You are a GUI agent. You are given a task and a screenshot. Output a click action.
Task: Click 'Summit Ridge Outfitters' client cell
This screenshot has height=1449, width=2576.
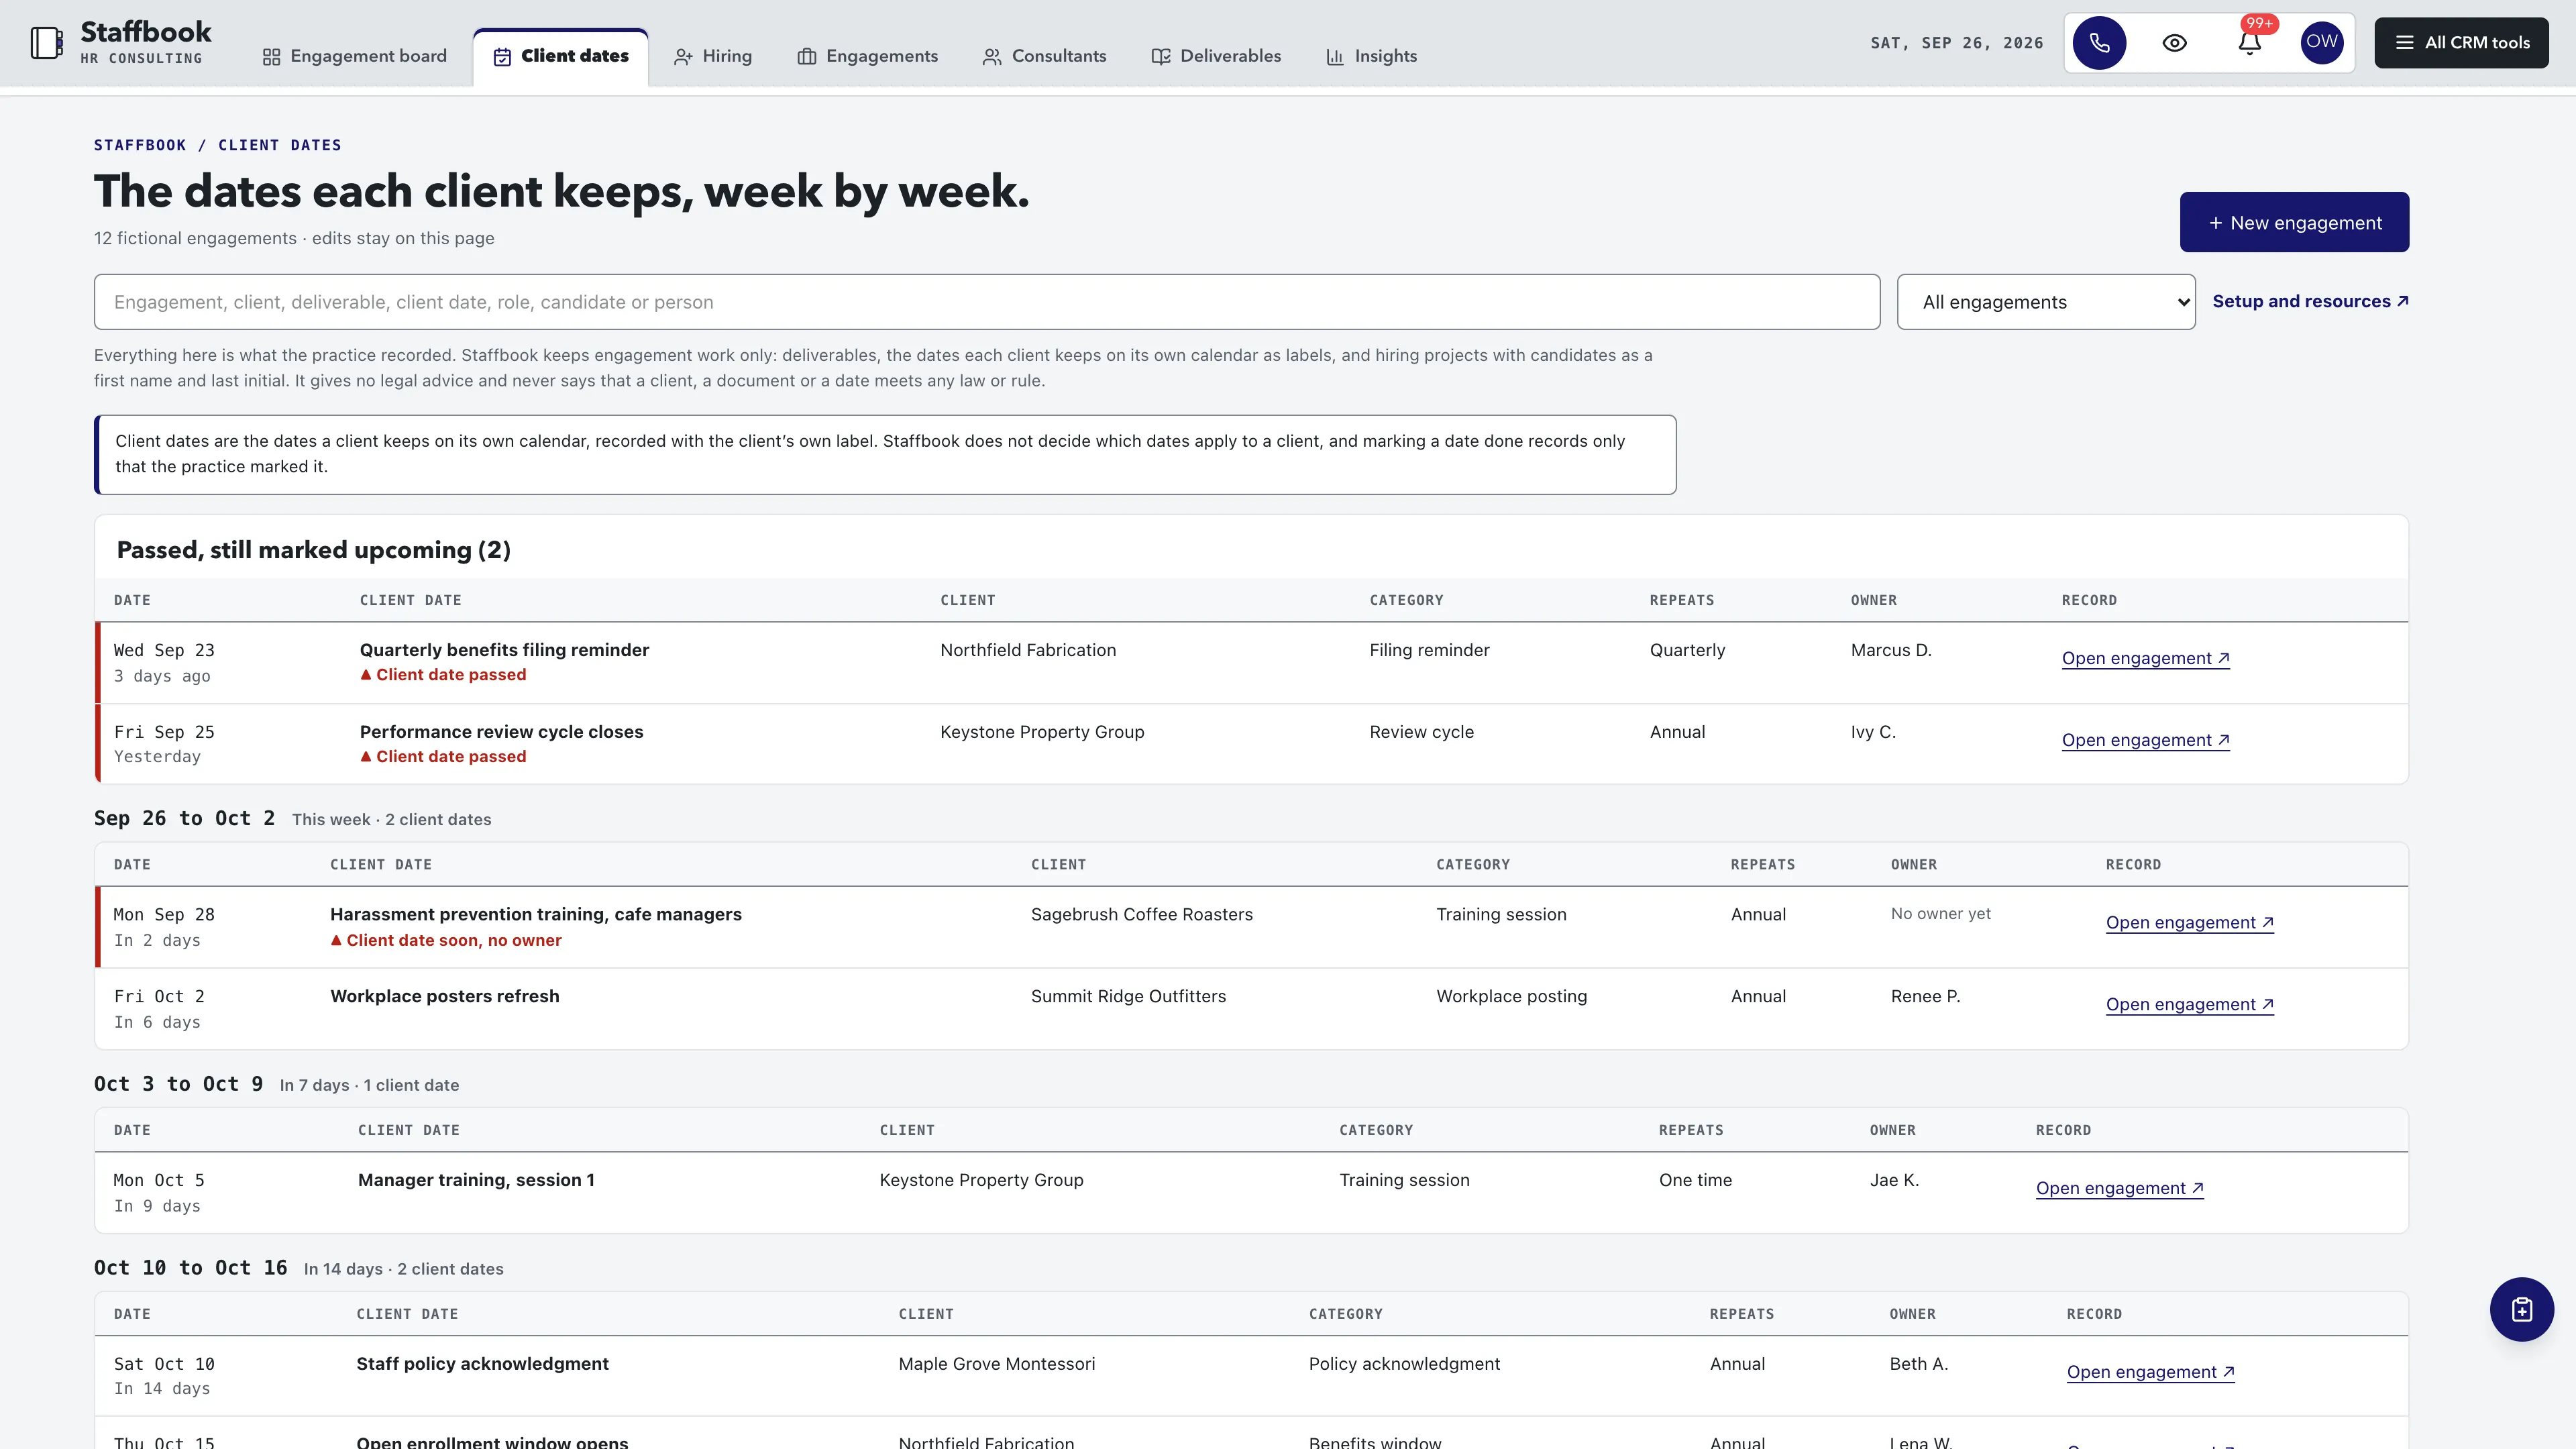[x=1128, y=996]
